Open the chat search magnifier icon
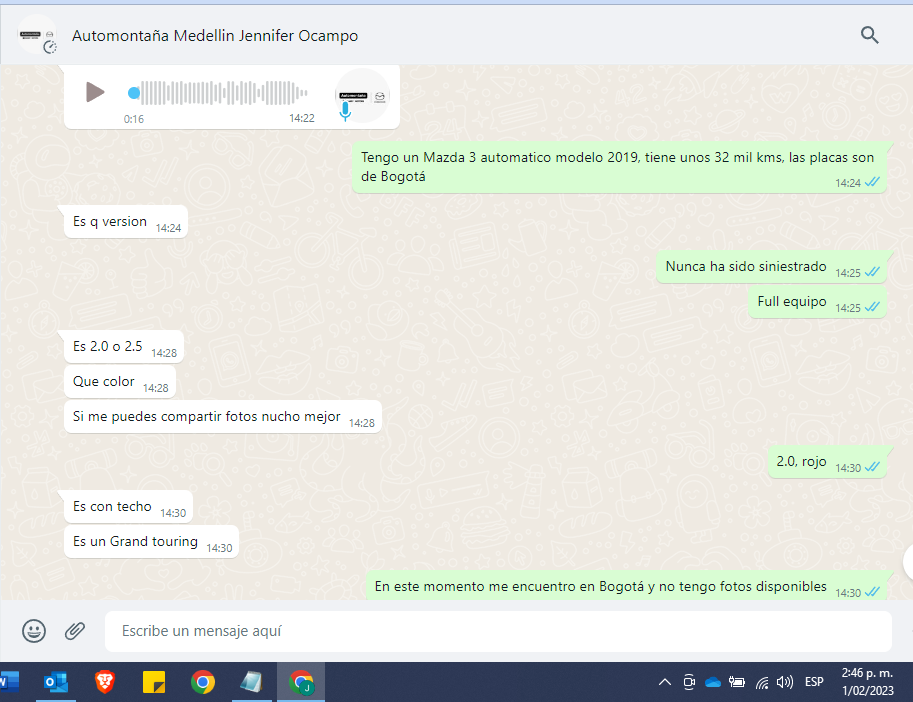The height and width of the screenshot is (702, 913). 869,36
